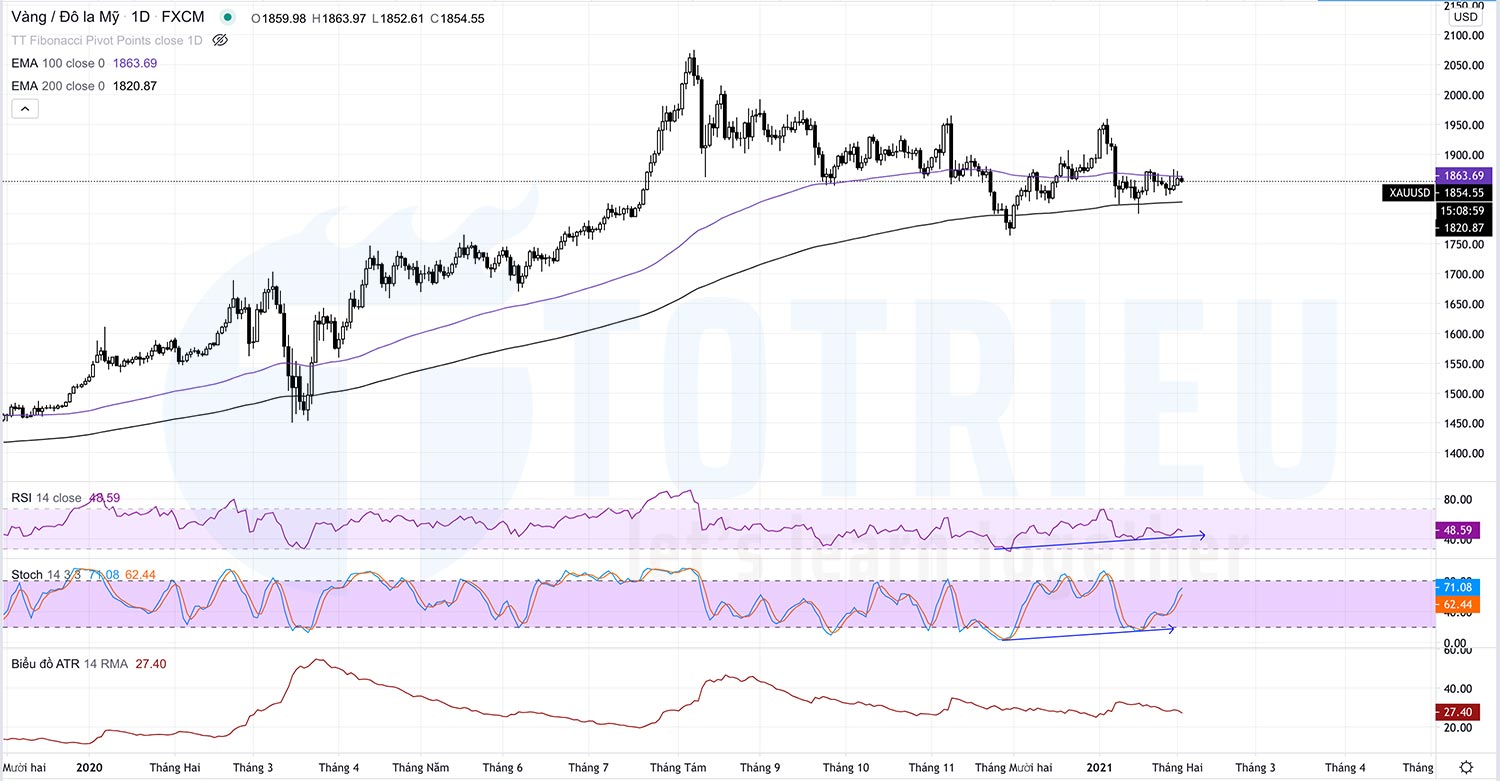Toggle the USD price scale unit
This screenshot has width=1500, height=781.
[x=1466, y=17]
